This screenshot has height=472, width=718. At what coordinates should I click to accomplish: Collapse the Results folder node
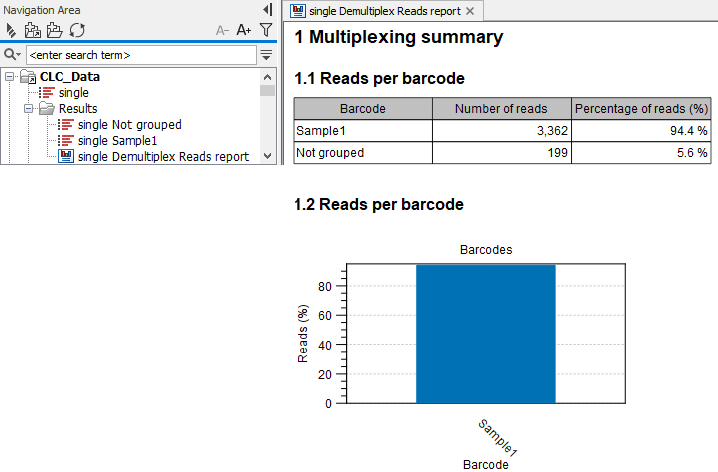point(30,109)
